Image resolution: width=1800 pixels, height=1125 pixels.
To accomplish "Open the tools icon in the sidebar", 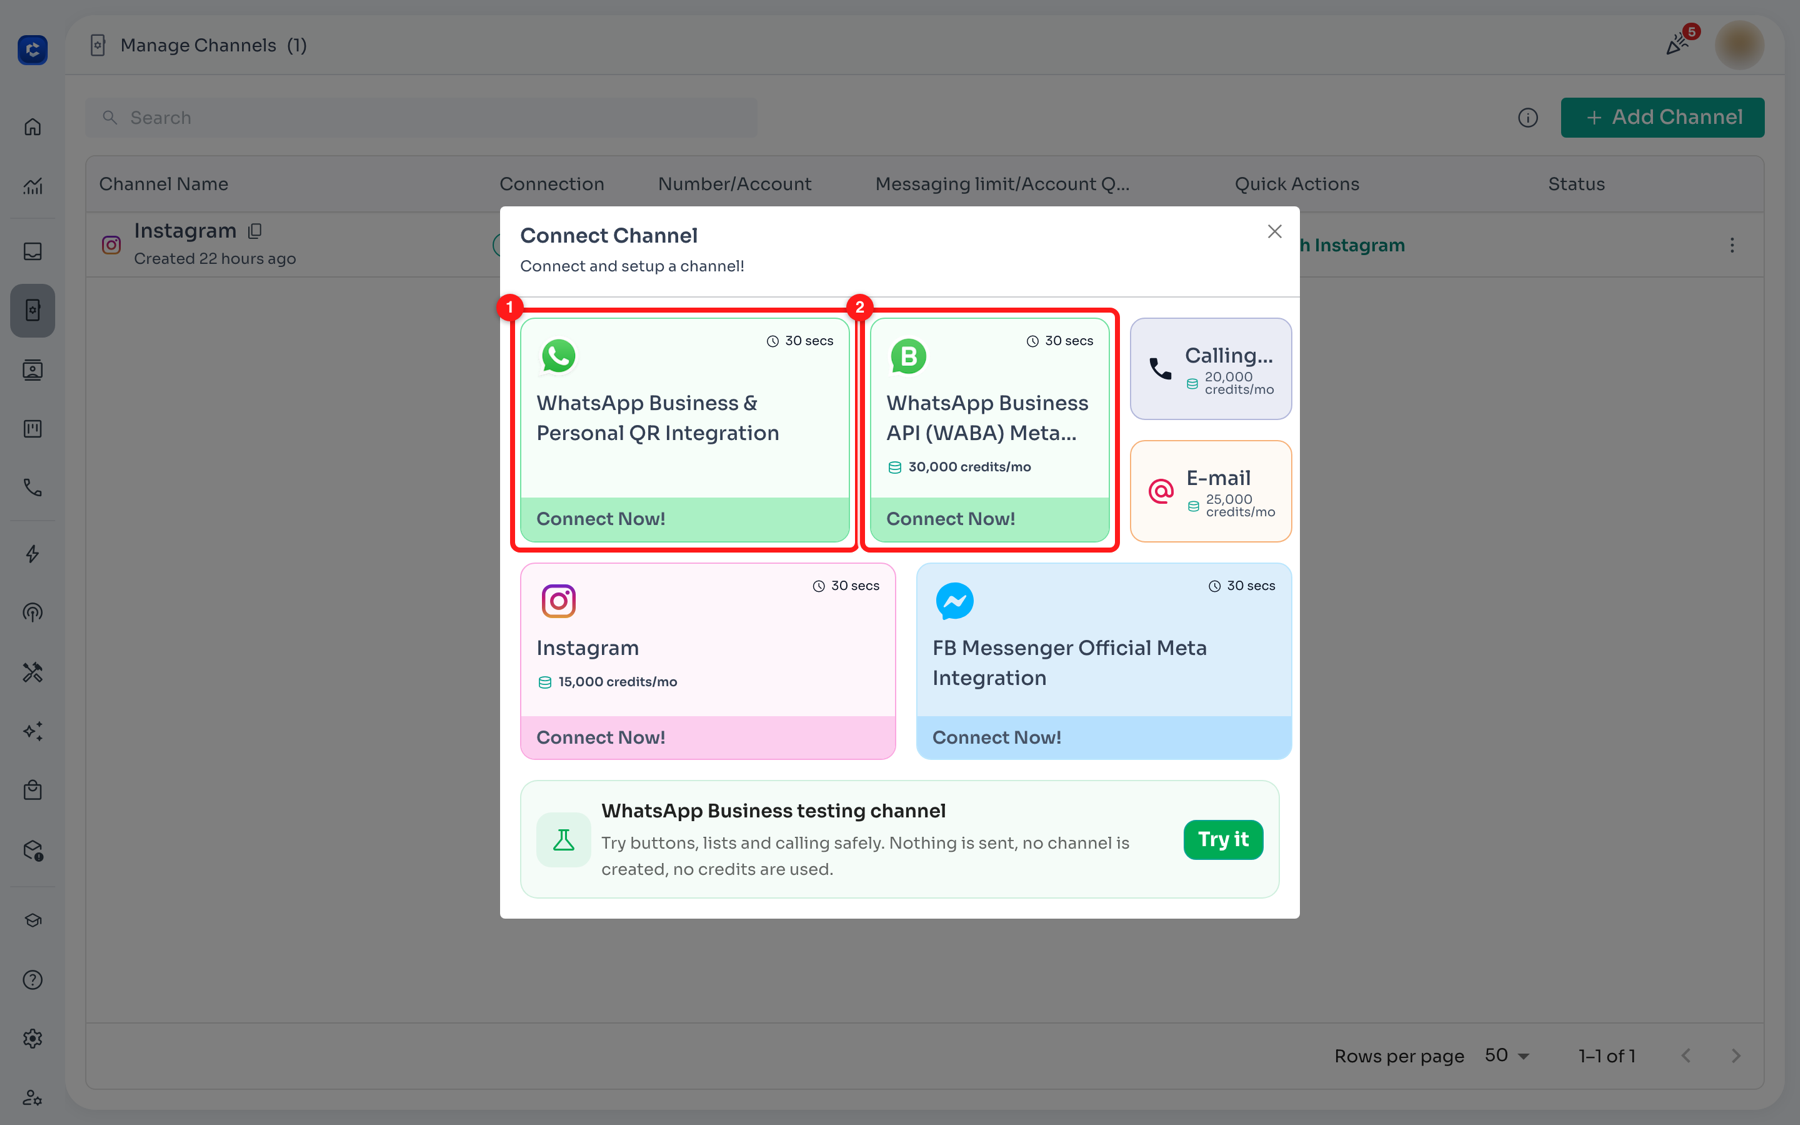I will 33,672.
